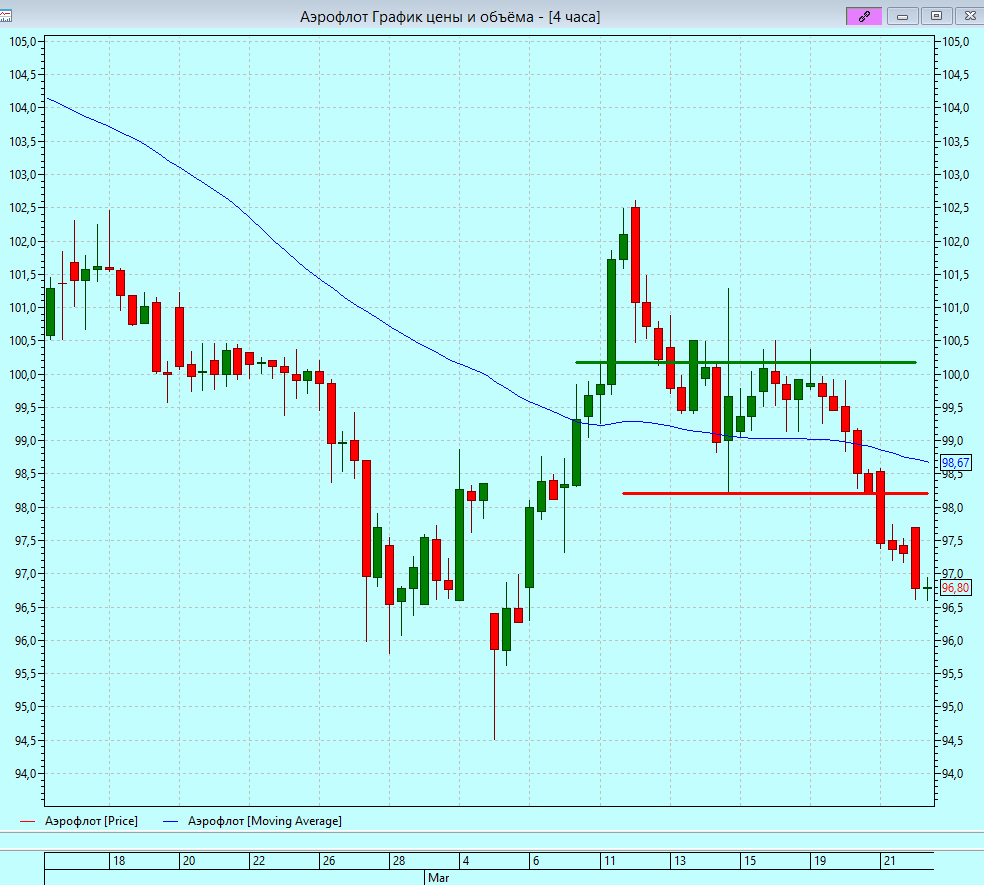984x885 pixels.
Task: Click the red 96,80 last price label
Action: coord(955,588)
